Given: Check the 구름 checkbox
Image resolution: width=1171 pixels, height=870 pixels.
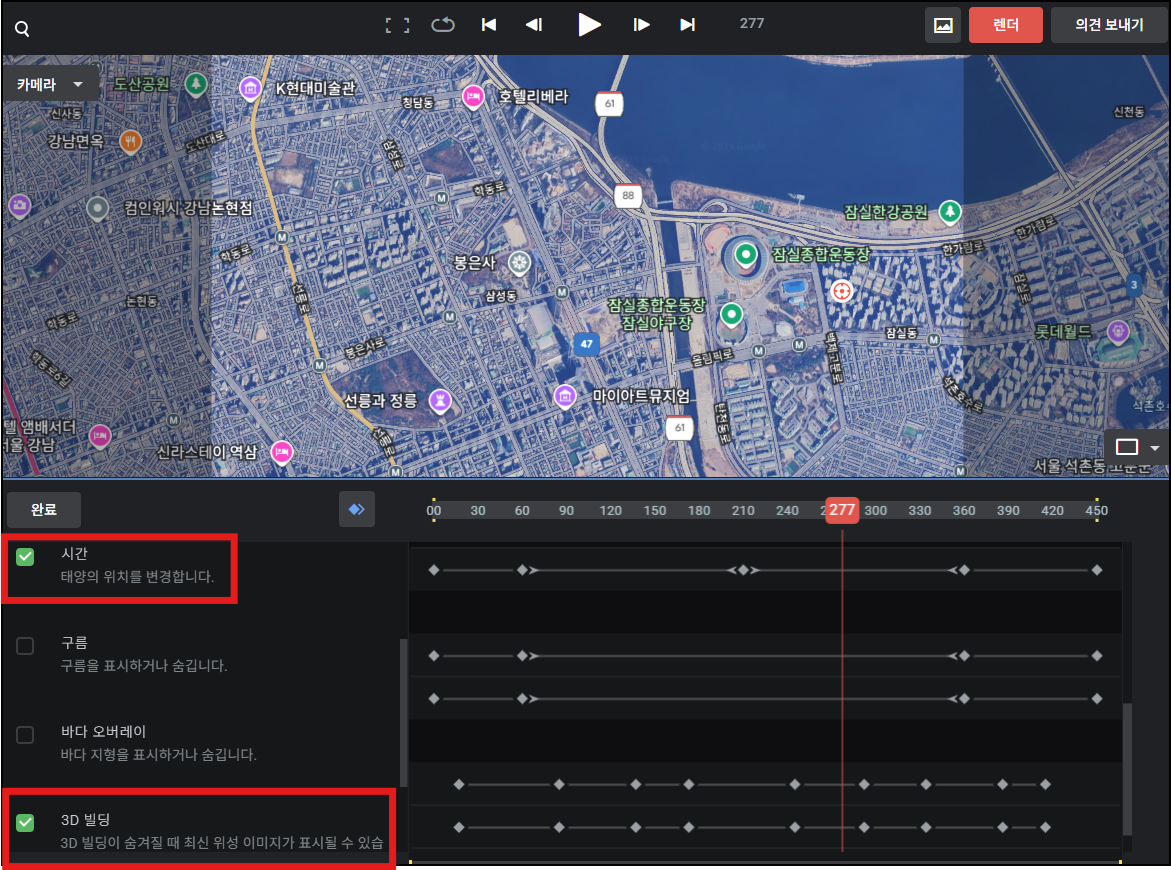Looking at the screenshot, I should tap(25, 645).
